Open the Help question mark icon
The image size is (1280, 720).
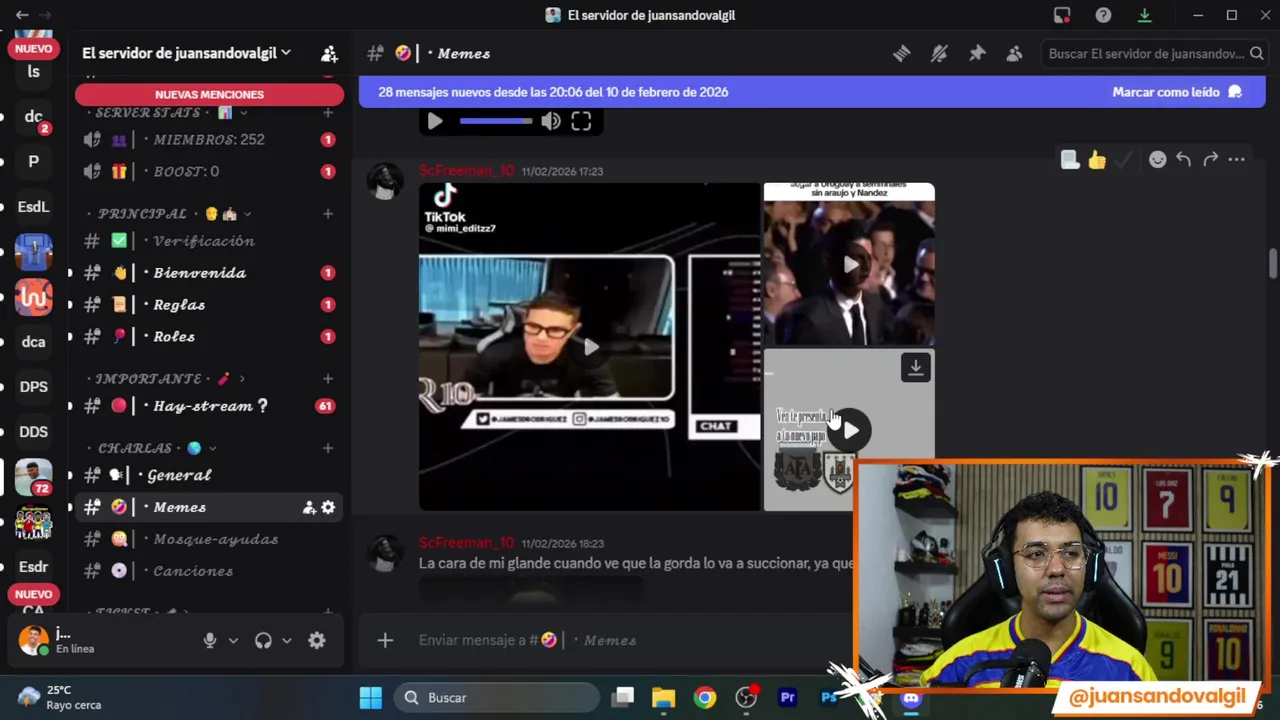click(x=1103, y=15)
